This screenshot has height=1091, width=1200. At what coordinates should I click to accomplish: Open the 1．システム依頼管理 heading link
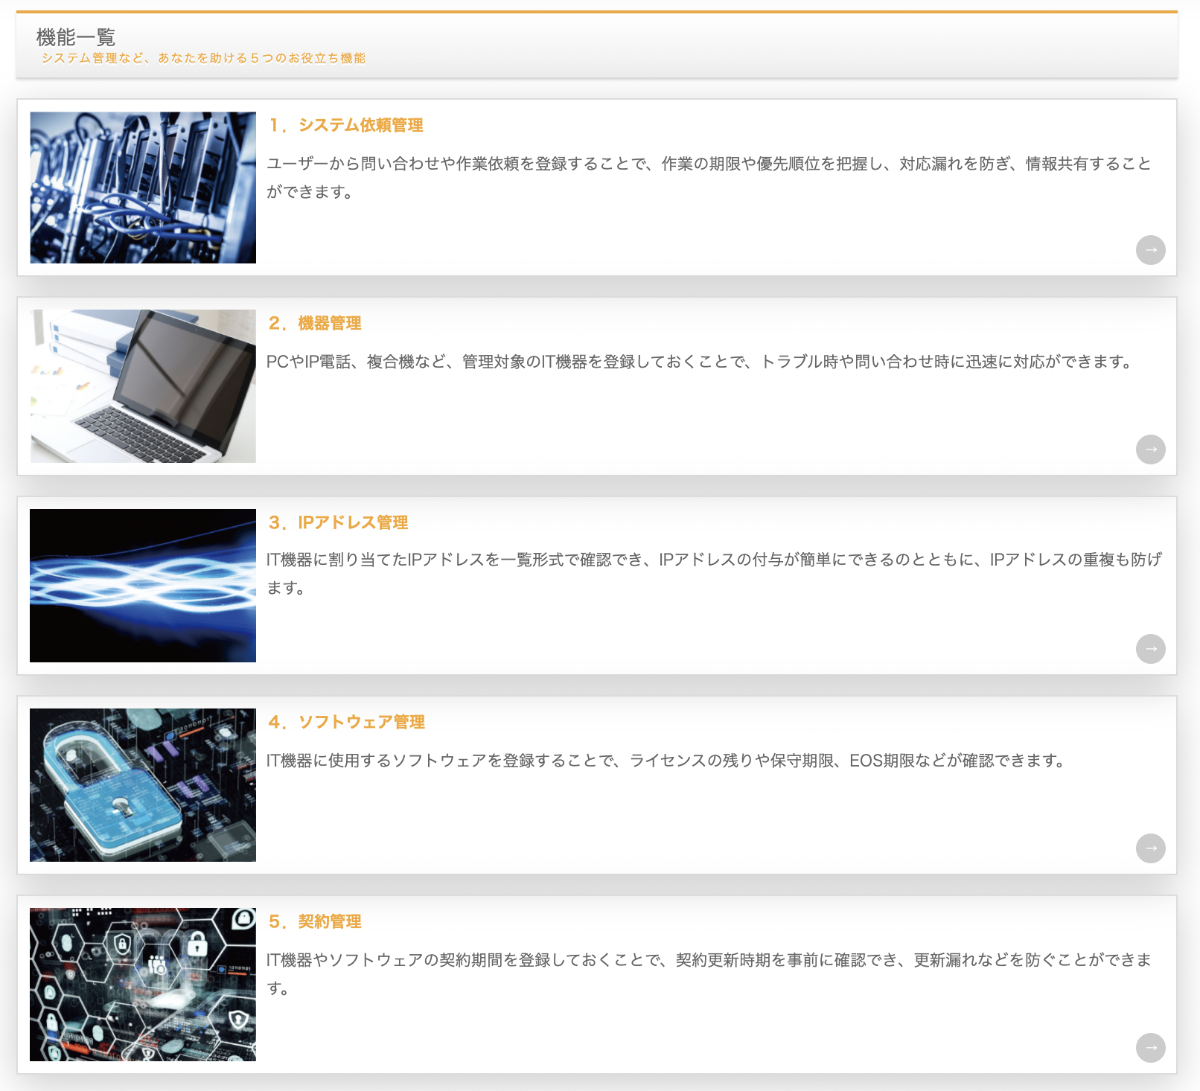[x=345, y=125]
